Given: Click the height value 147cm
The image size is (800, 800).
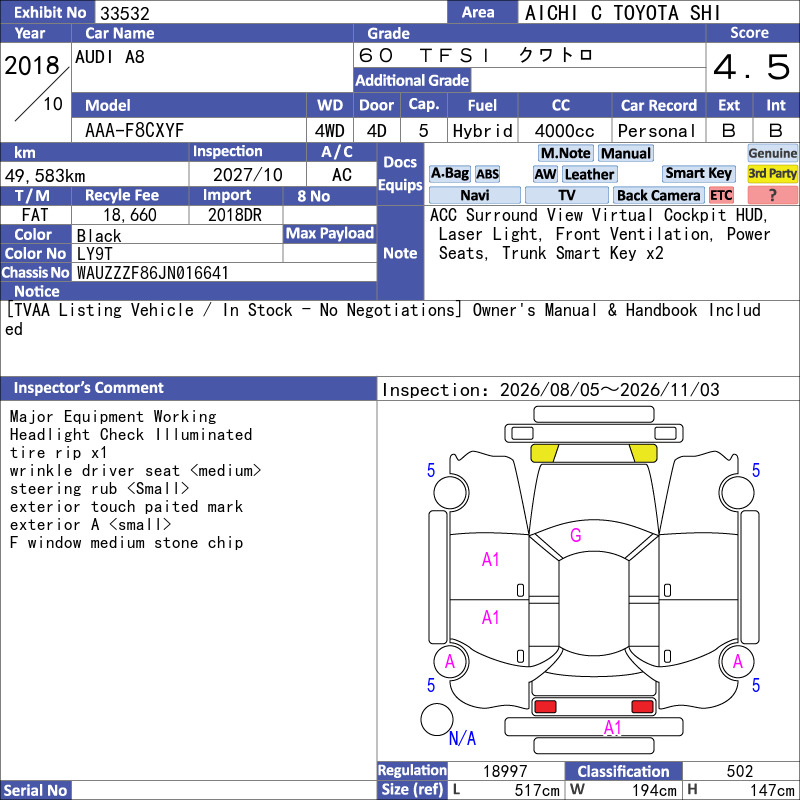Looking at the screenshot, I should 772,790.
